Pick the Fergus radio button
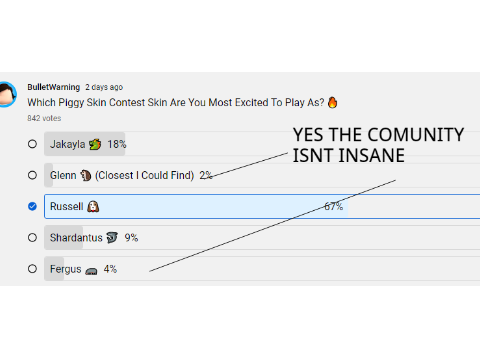The width and height of the screenshot is (480, 360). pos(32,269)
